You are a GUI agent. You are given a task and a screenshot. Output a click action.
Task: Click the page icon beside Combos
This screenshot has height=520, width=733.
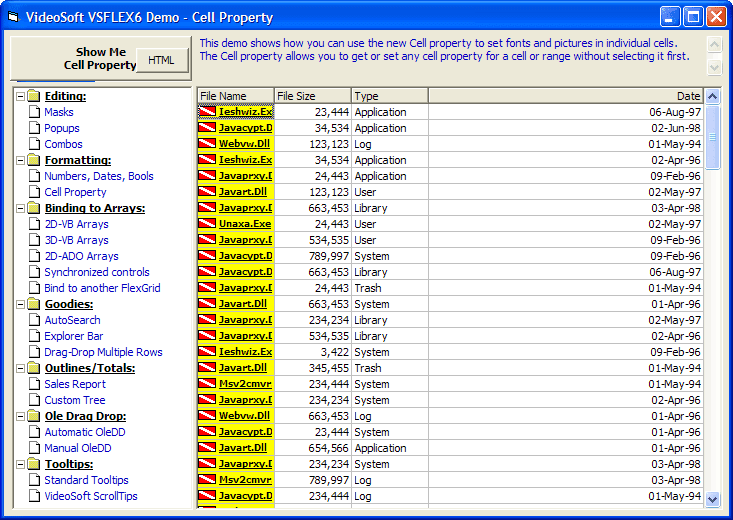(34, 144)
